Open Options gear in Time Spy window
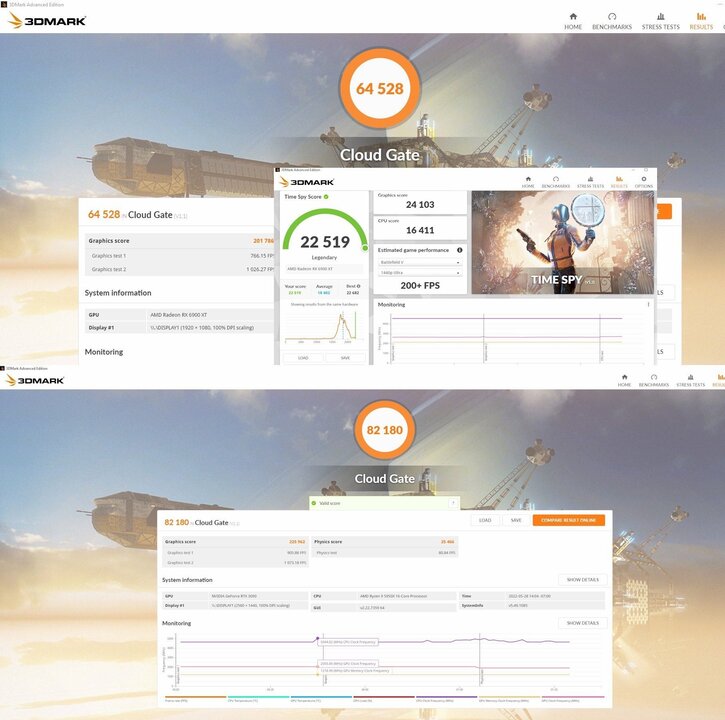The height and width of the screenshot is (720, 725). coord(643,181)
